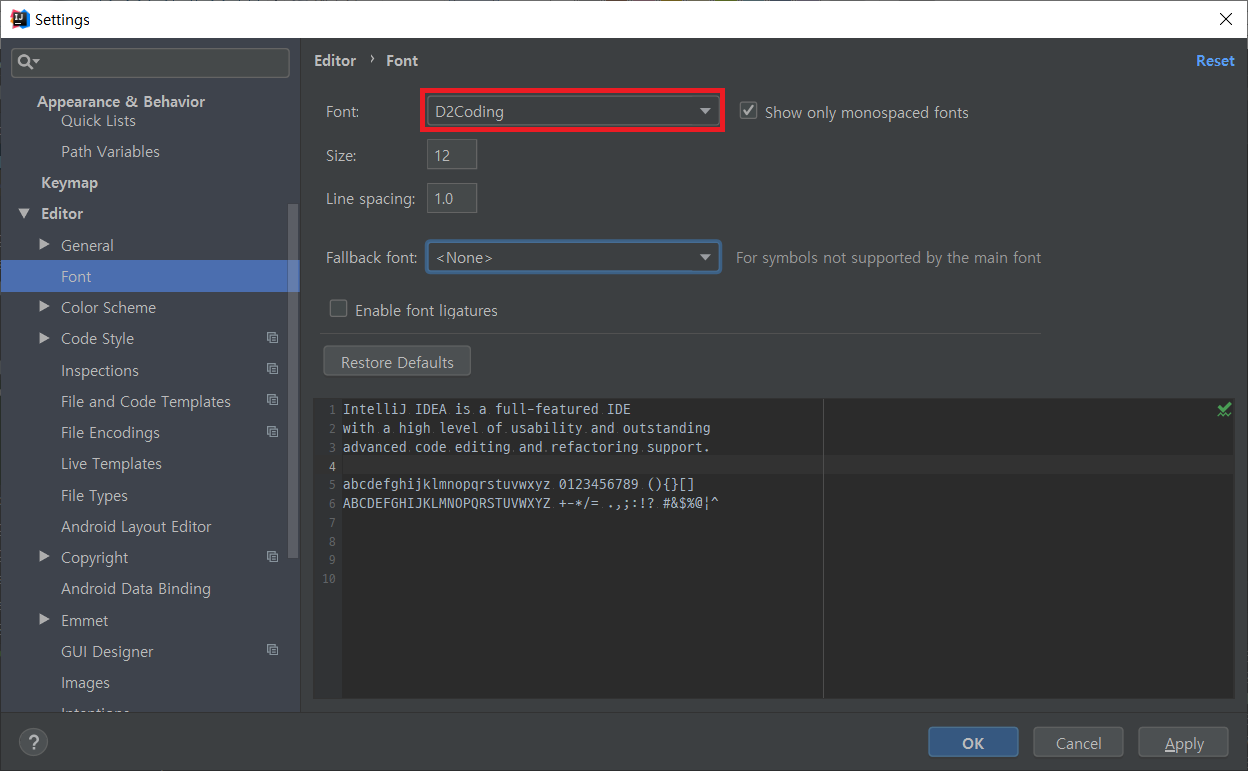Viewport: 1248px width, 771px height.
Task: Open Path Variables settings
Action: pos(110,152)
